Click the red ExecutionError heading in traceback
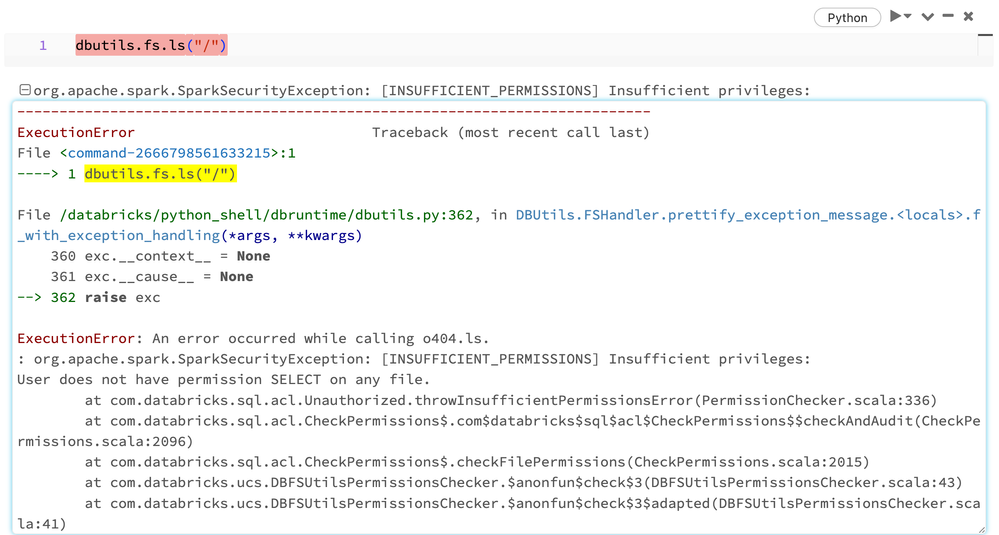This screenshot has width=999, height=535. point(76,132)
